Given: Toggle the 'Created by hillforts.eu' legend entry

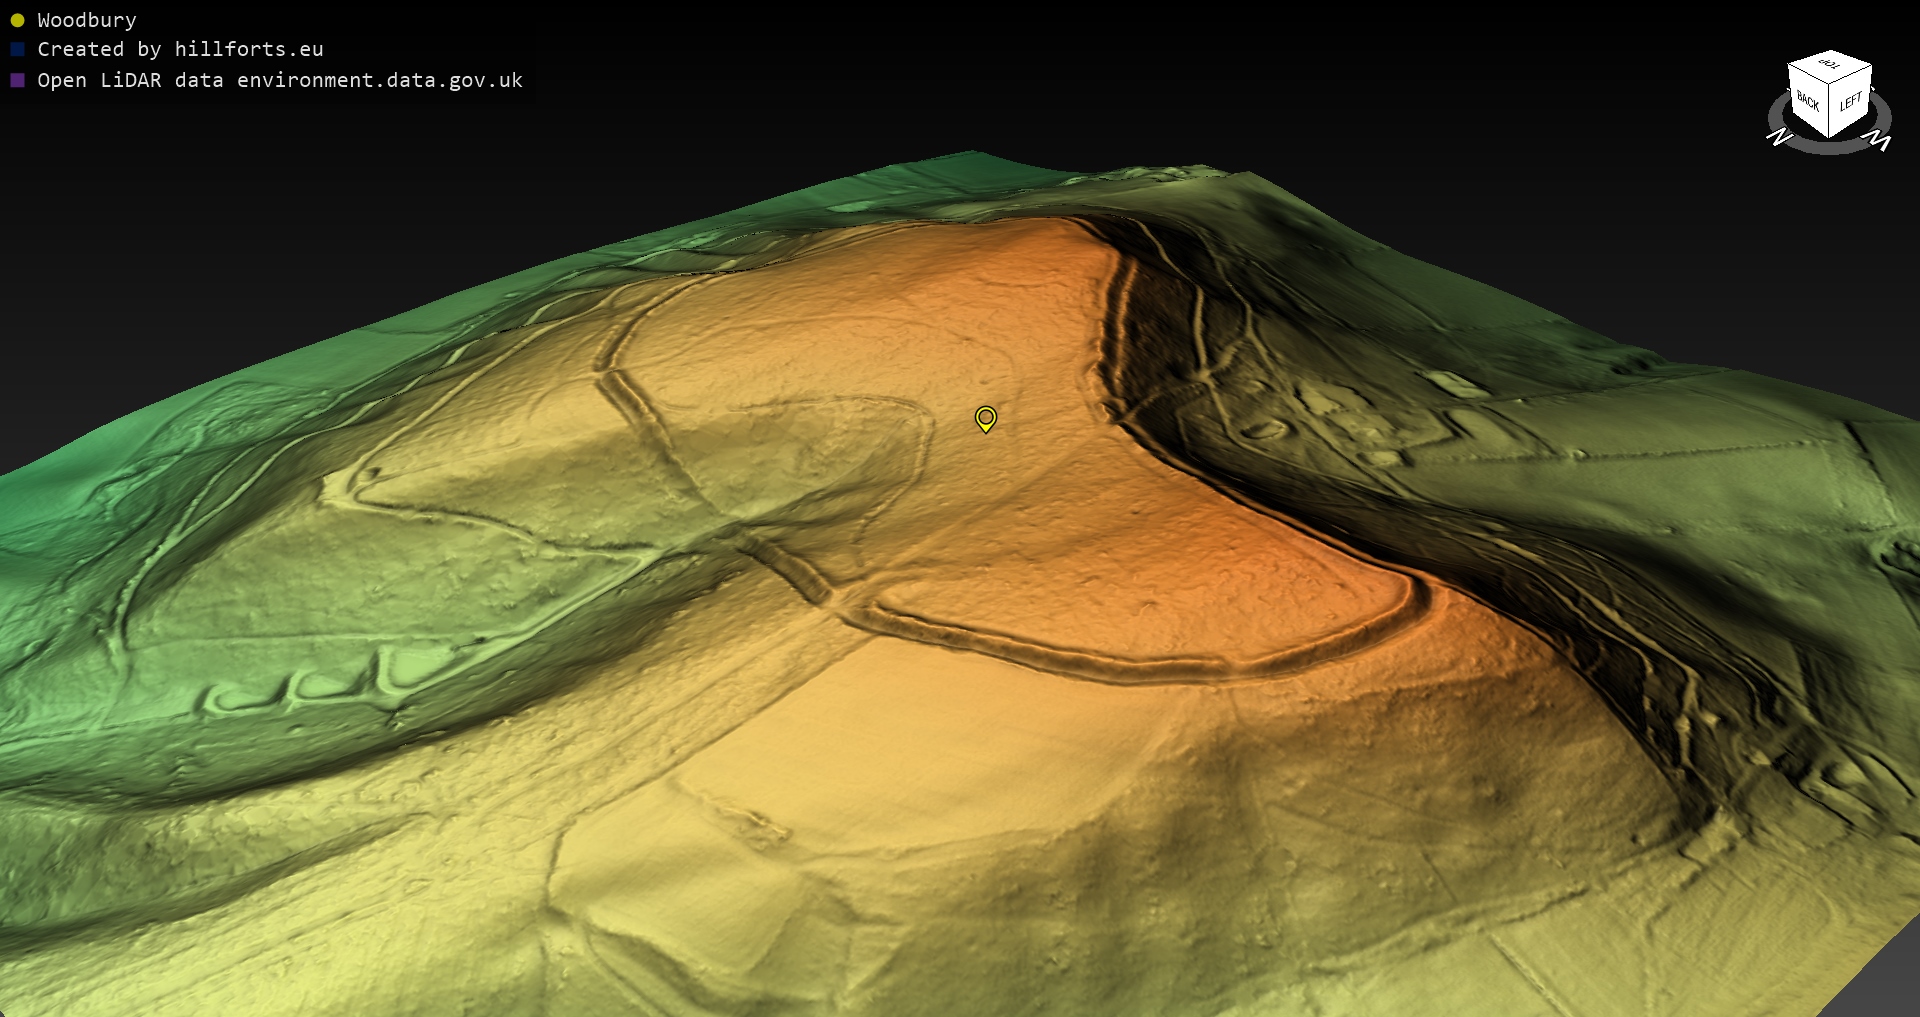Looking at the screenshot, I should coord(180,49).
